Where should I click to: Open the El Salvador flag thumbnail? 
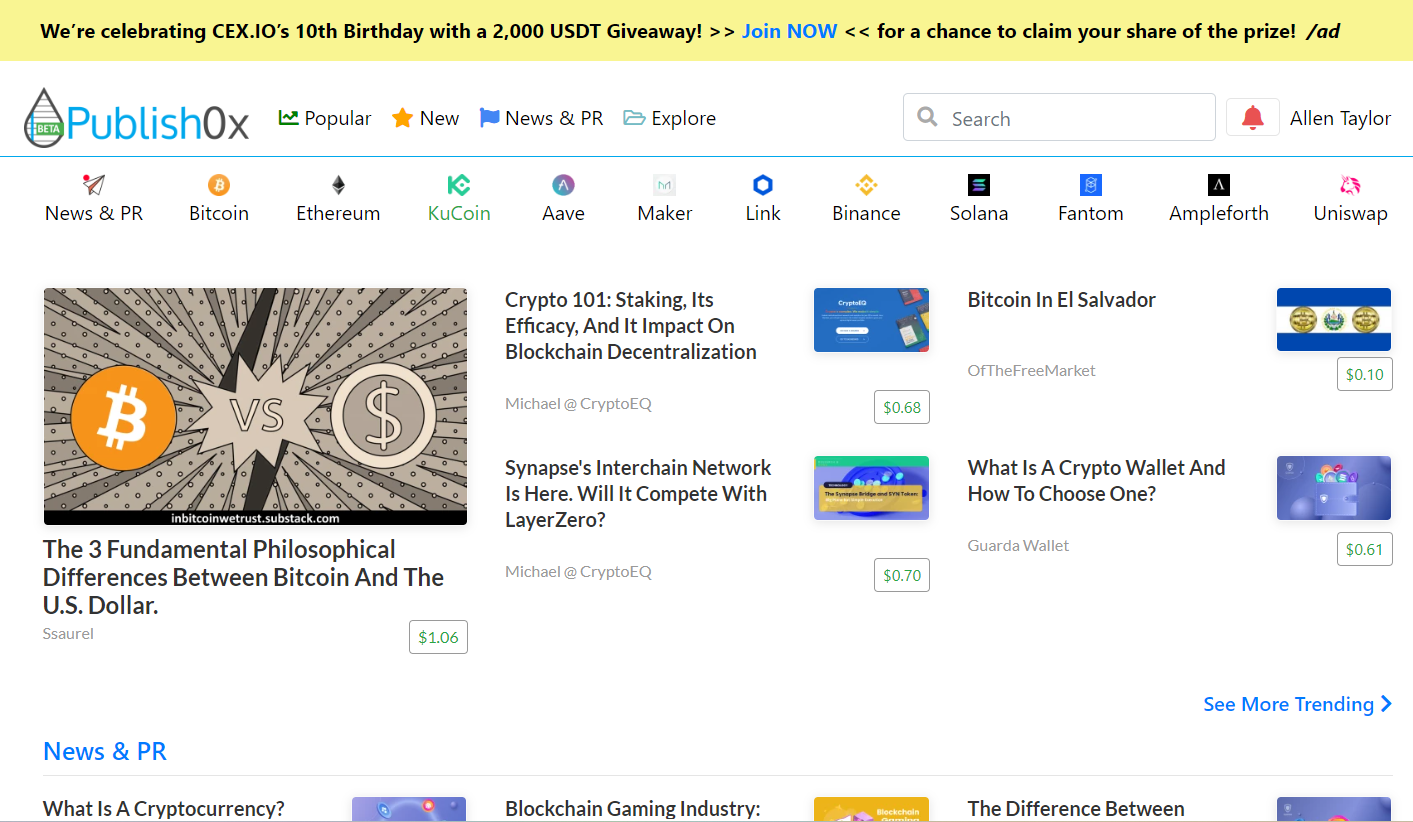pyautogui.click(x=1334, y=320)
